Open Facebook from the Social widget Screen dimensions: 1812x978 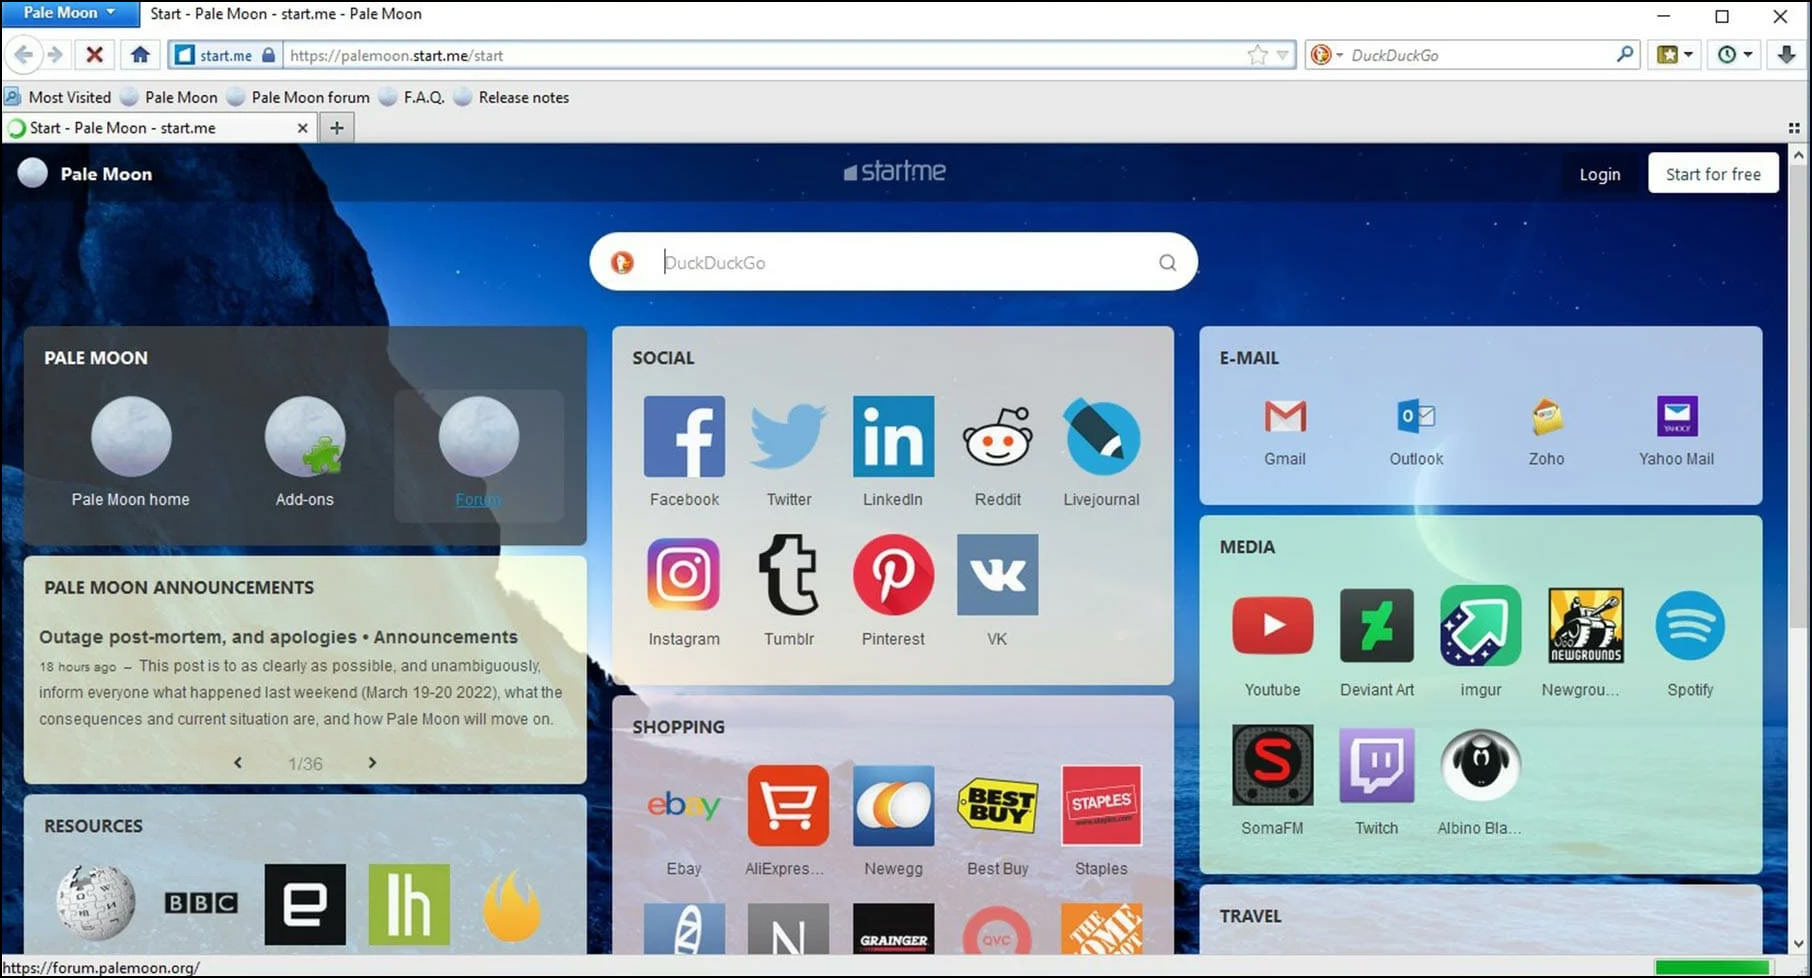684,436
